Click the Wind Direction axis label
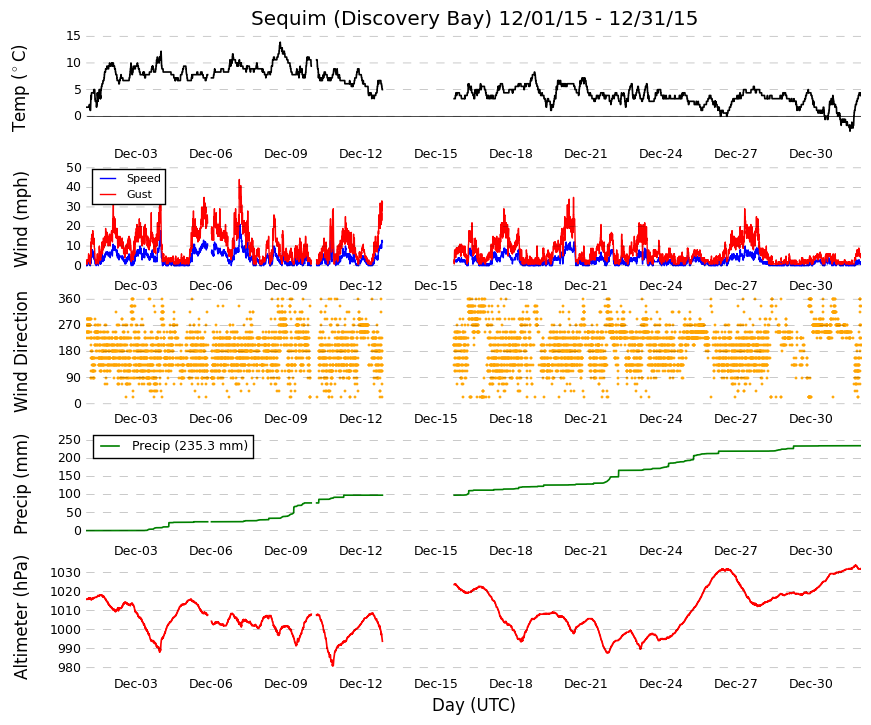The image size is (871, 725). (x=21, y=352)
